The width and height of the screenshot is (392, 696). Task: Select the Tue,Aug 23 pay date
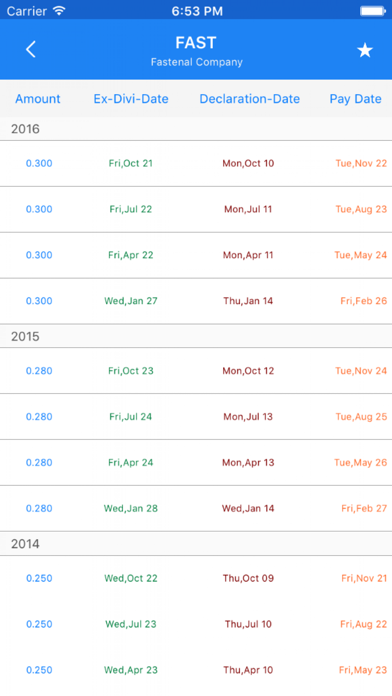(361, 209)
